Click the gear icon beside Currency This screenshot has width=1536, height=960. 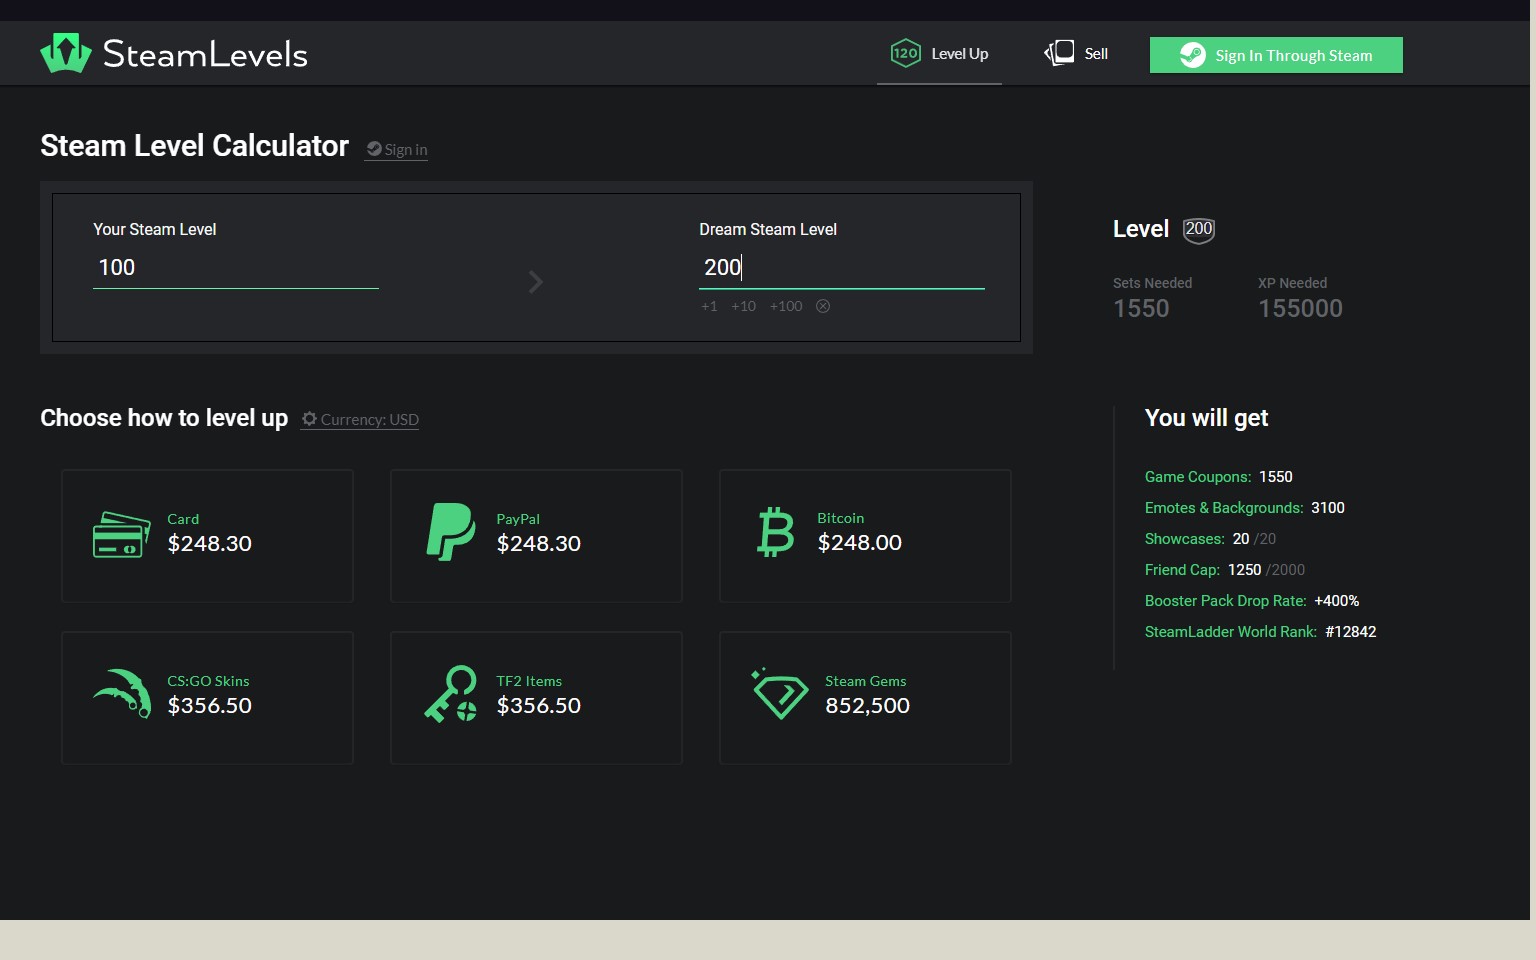pyautogui.click(x=309, y=419)
